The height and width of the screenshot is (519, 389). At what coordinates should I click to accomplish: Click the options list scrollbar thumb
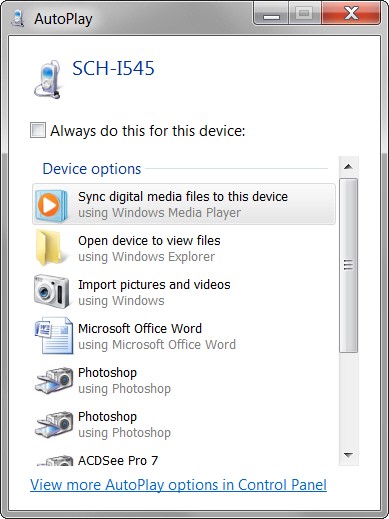coord(348,265)
